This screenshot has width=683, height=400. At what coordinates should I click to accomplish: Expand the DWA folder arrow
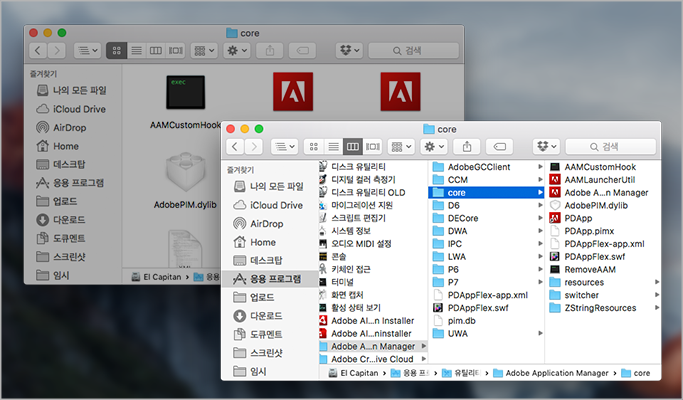coord(540,231)
